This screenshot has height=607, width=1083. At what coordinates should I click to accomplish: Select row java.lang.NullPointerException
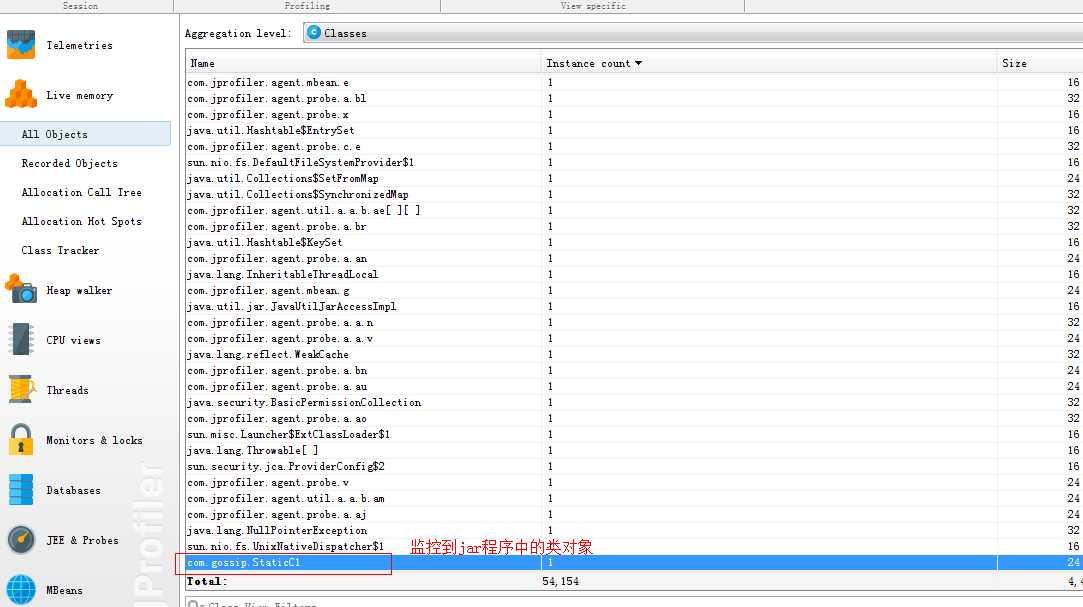pyautogui.click(x=634, y=530)
